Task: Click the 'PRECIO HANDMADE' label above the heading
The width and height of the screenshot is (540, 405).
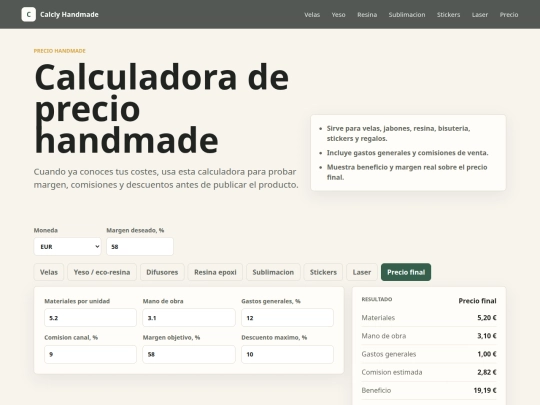Action: click(60, 51)
